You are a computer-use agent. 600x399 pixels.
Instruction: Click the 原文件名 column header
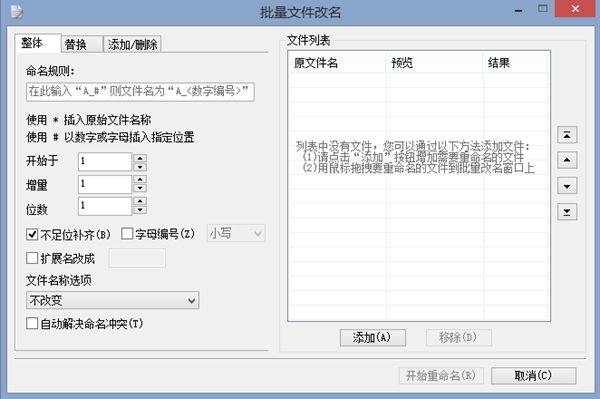pyautogui.click(x=337, y=63)
